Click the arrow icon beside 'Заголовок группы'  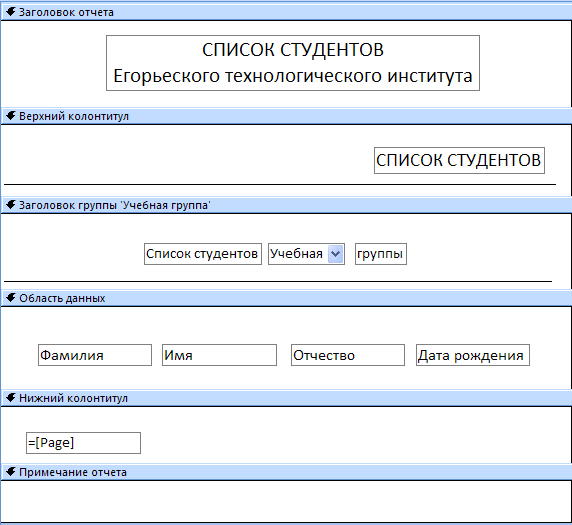click(11, 205)
